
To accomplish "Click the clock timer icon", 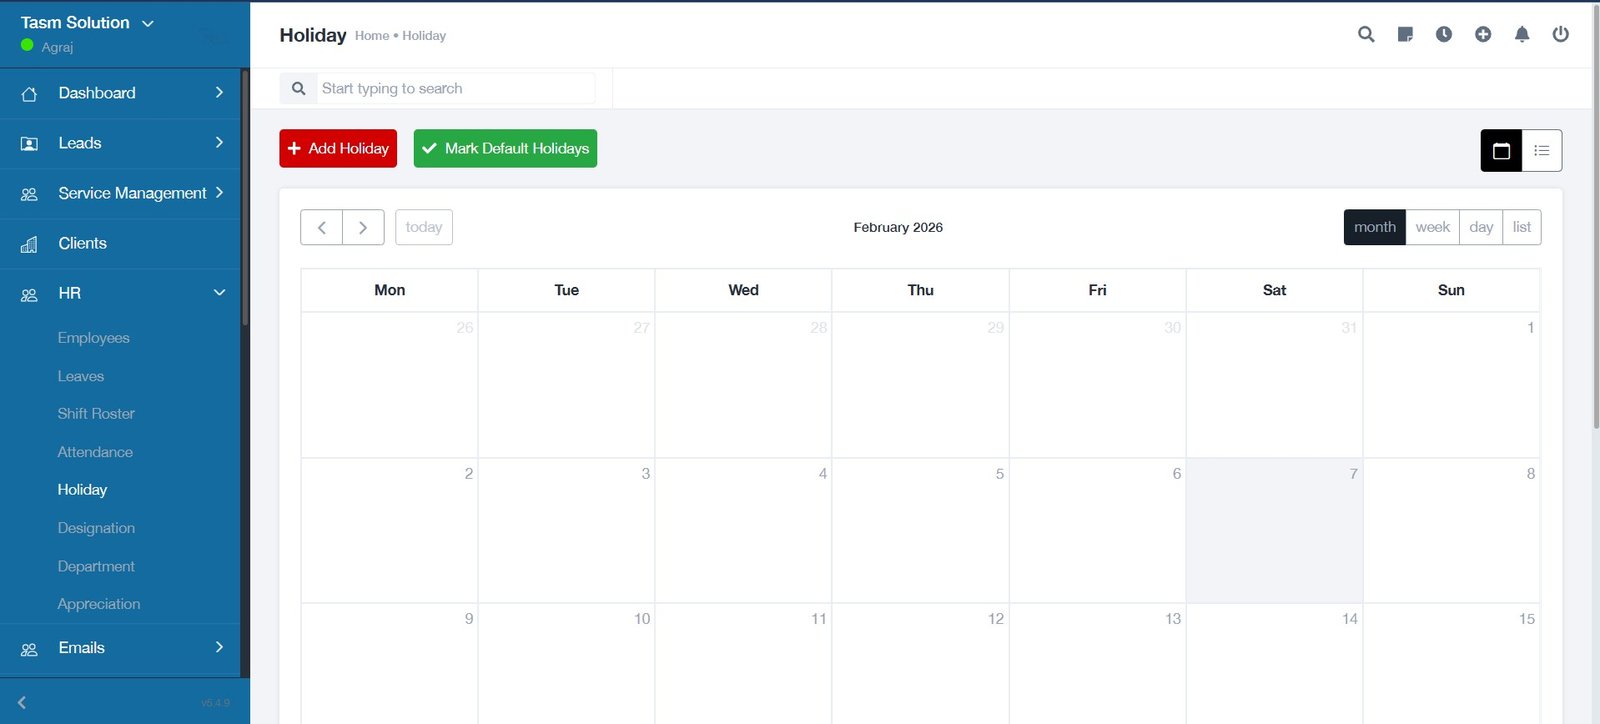I will pyautogui.click(x=1444, y=35).
